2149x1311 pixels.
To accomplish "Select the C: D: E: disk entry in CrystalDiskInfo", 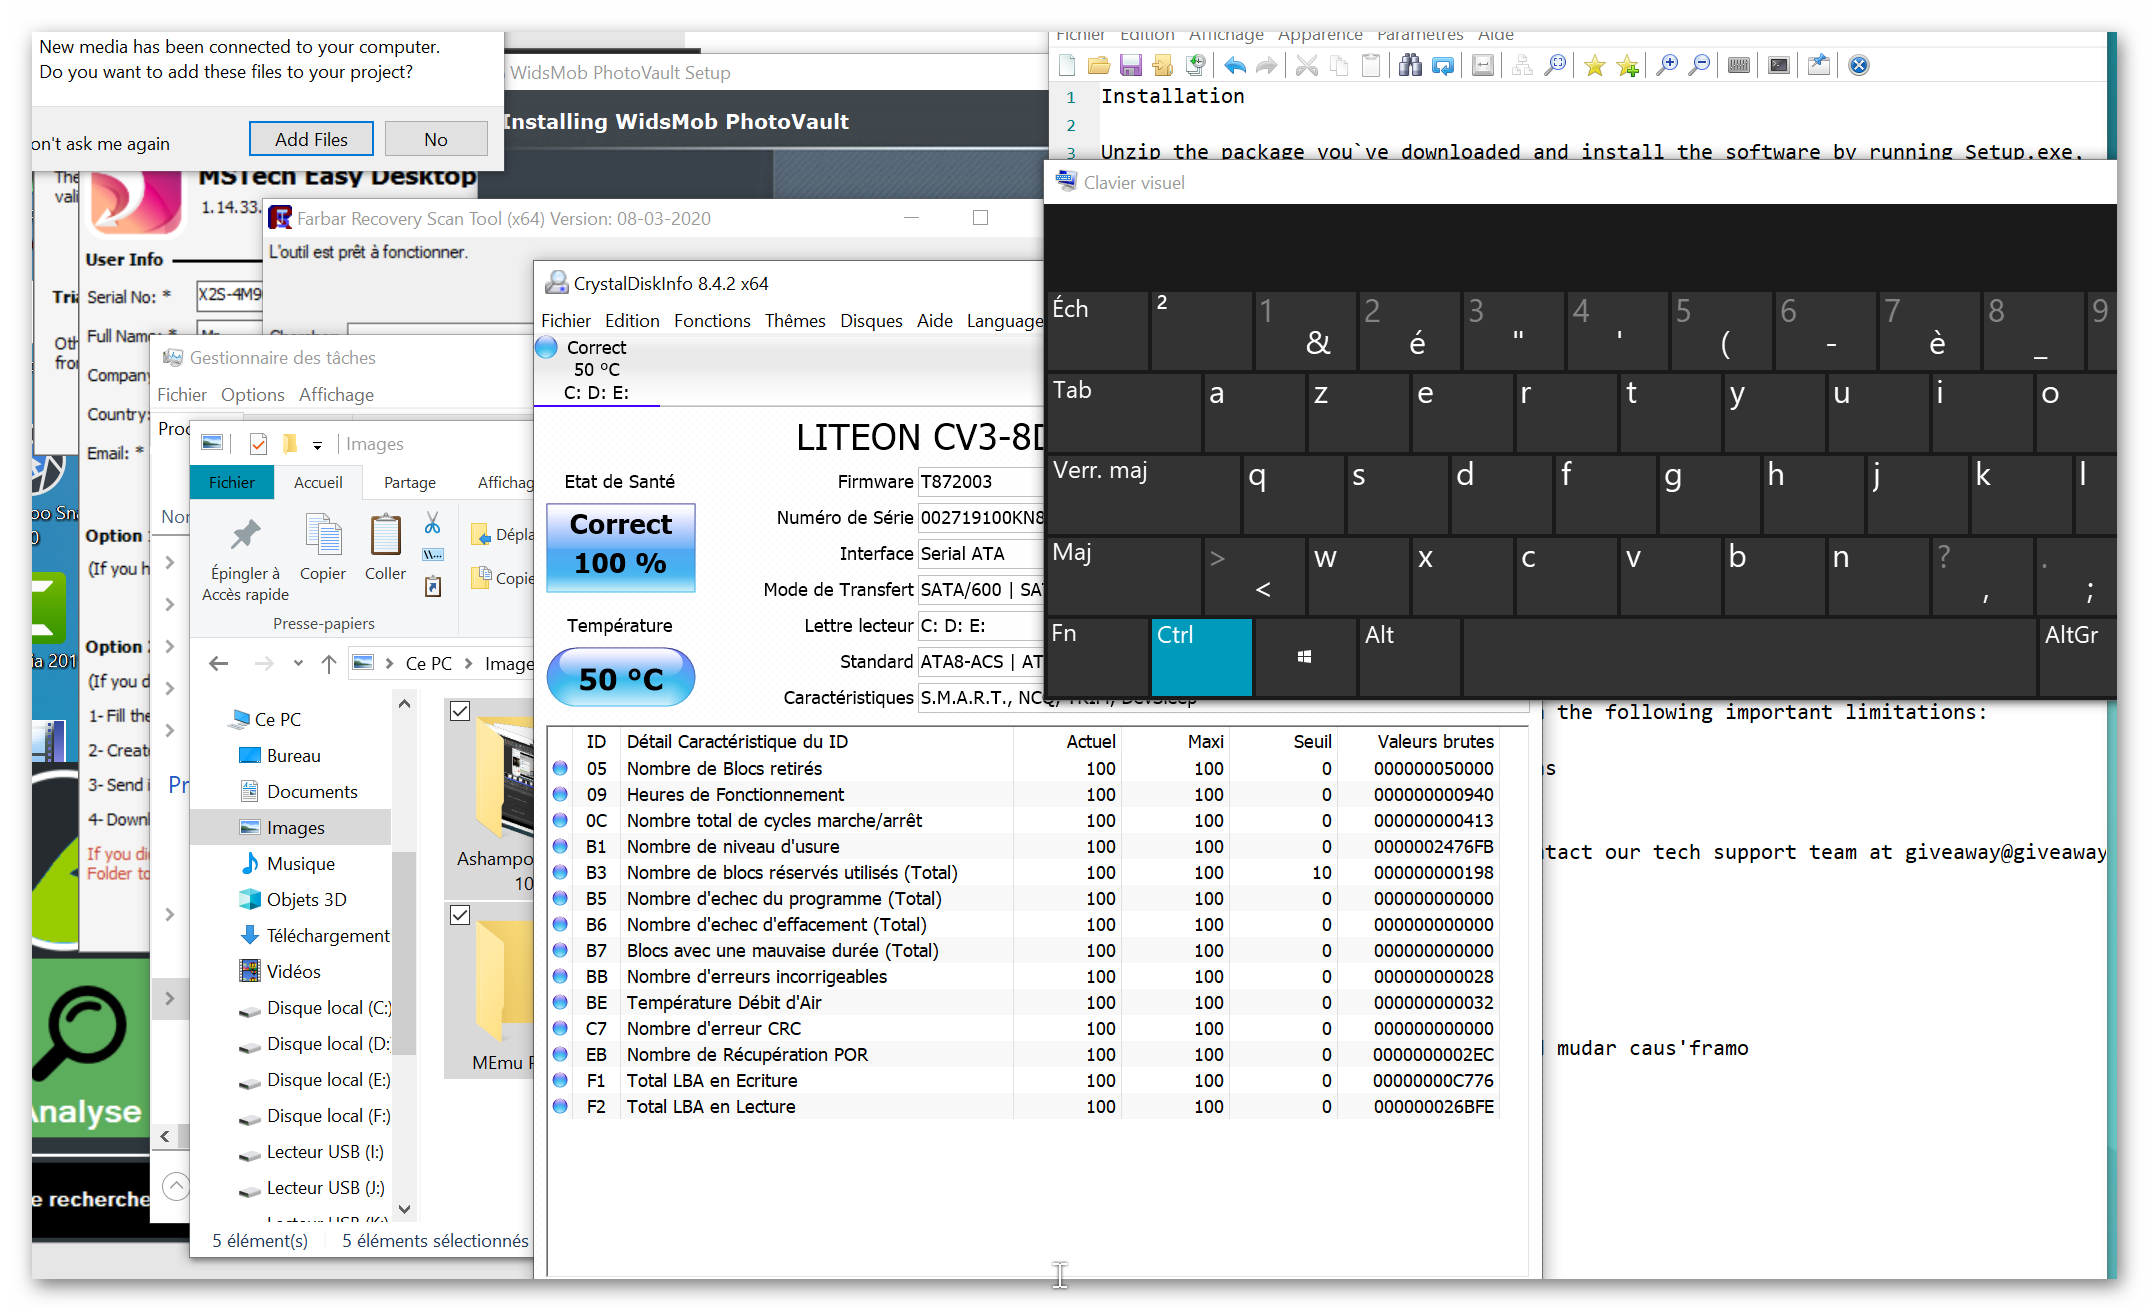I will (597, 371).
